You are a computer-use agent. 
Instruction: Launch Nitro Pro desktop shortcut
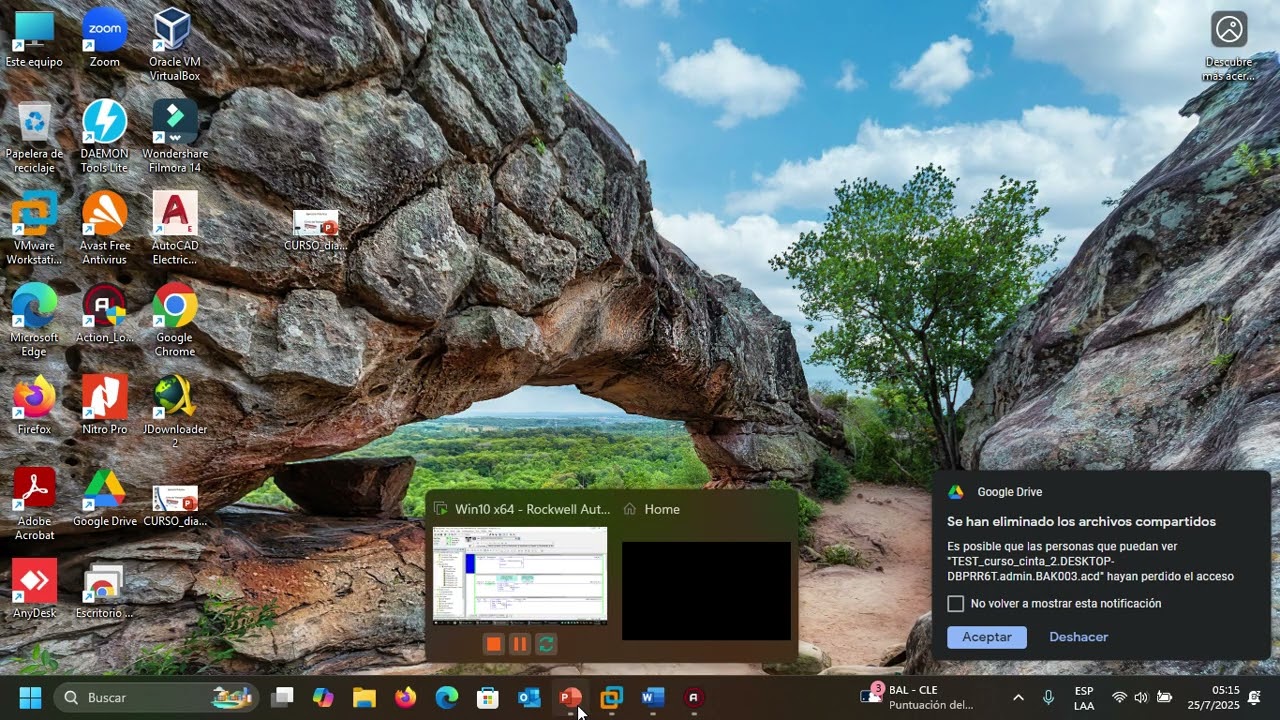pyautogui.click(x=104, y=404)
